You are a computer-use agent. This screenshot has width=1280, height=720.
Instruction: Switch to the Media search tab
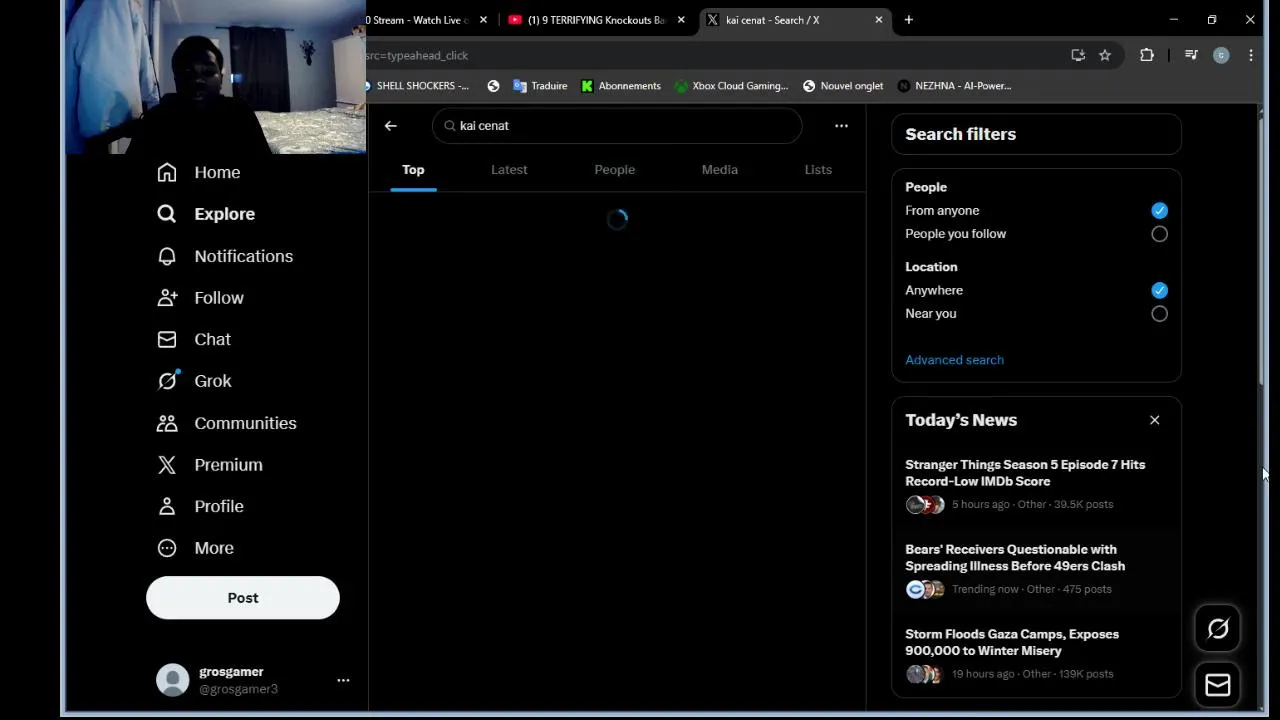720,170
